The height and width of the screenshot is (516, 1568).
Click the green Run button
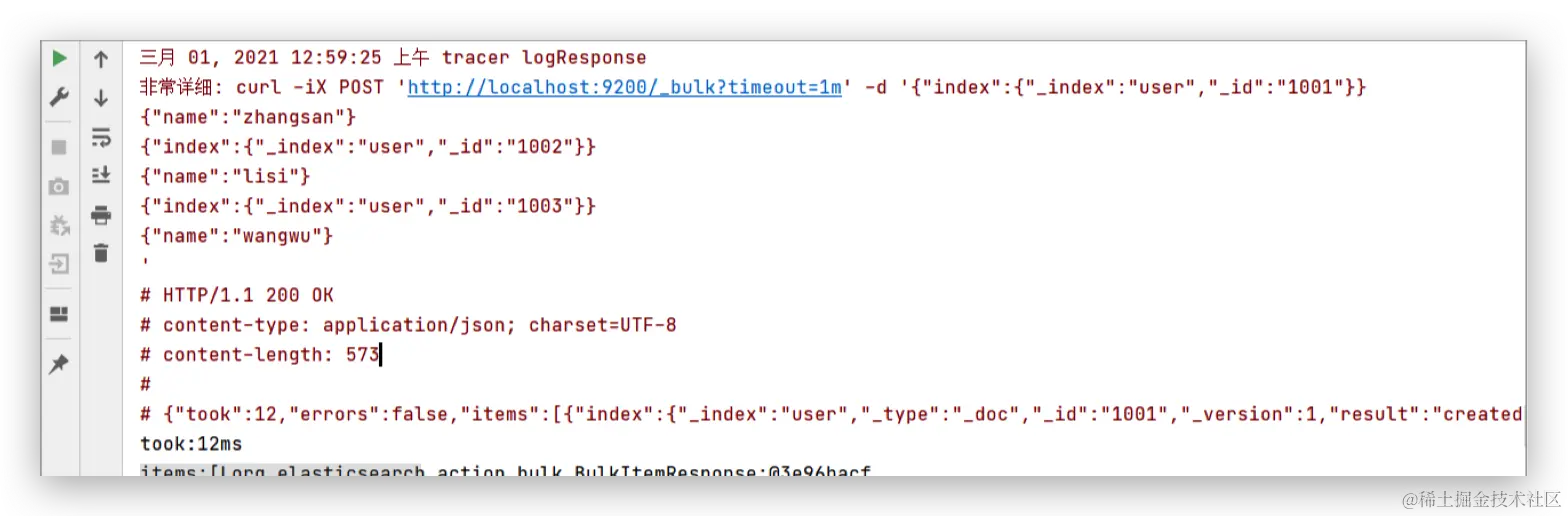point(59,58)
